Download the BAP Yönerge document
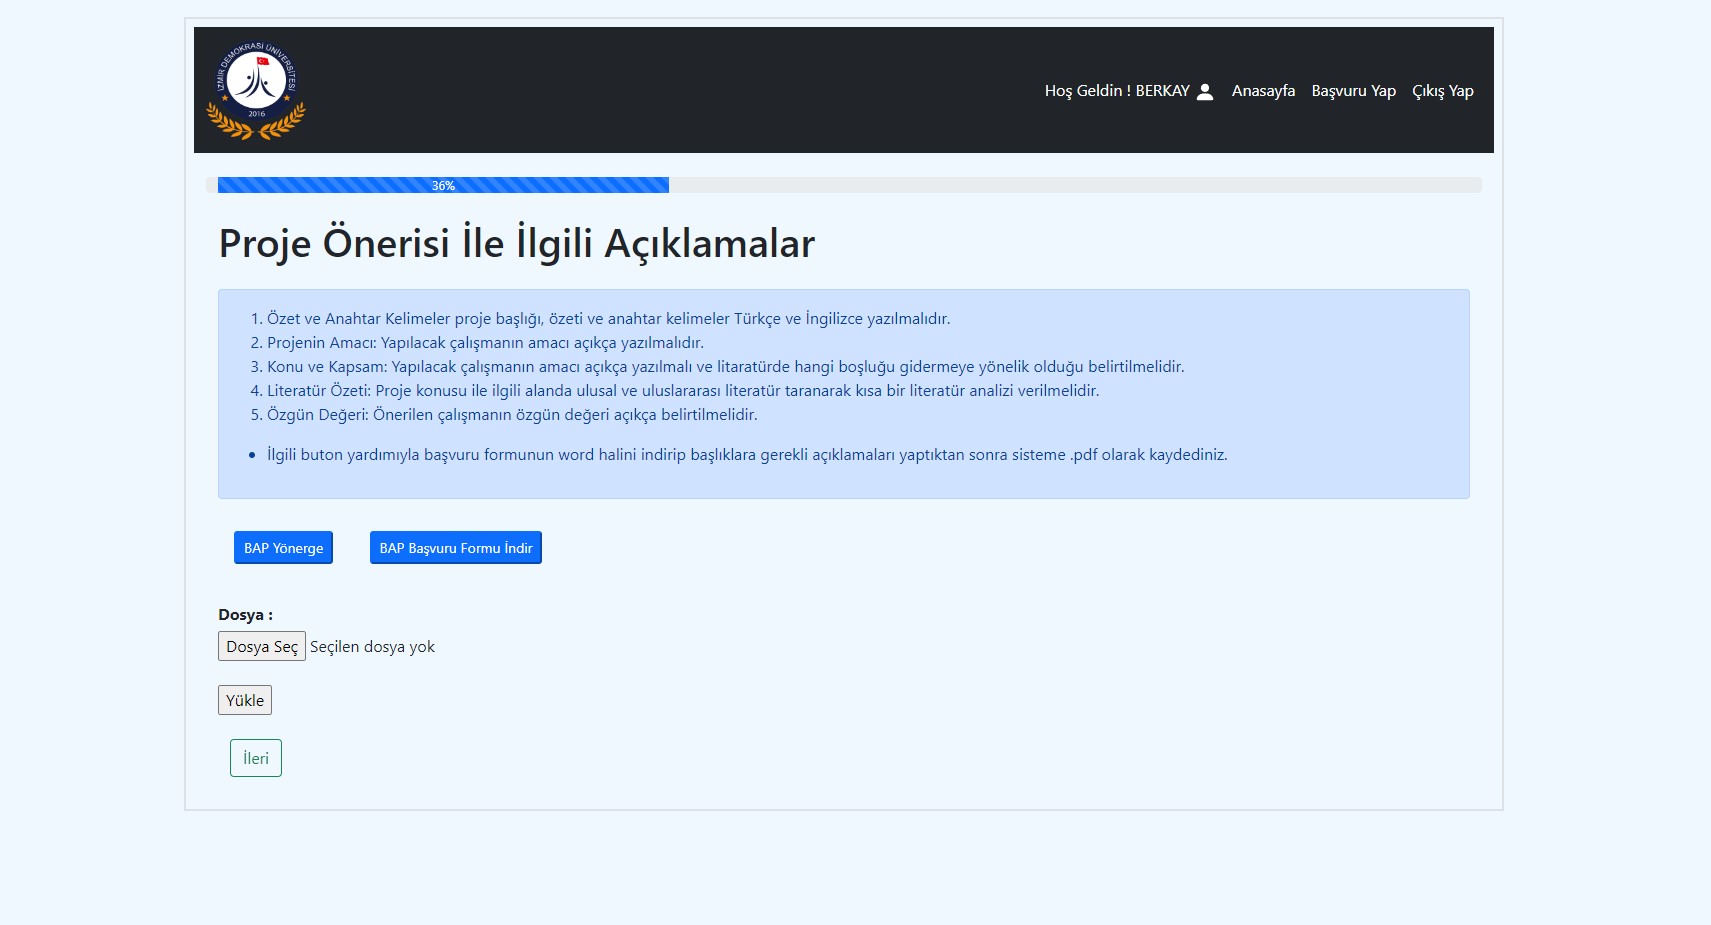 [x=283, y=547]
